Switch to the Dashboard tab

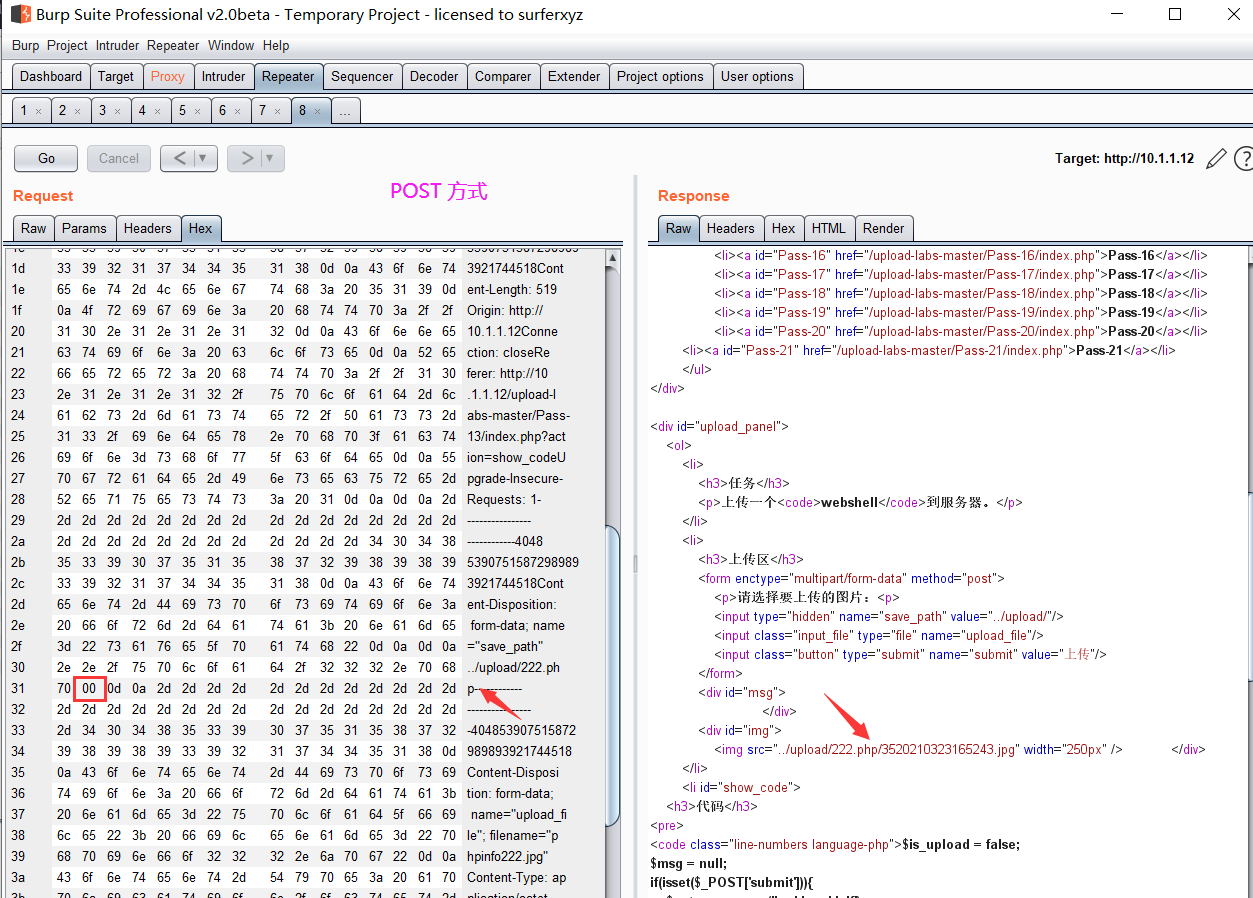[x=51, y=76]
